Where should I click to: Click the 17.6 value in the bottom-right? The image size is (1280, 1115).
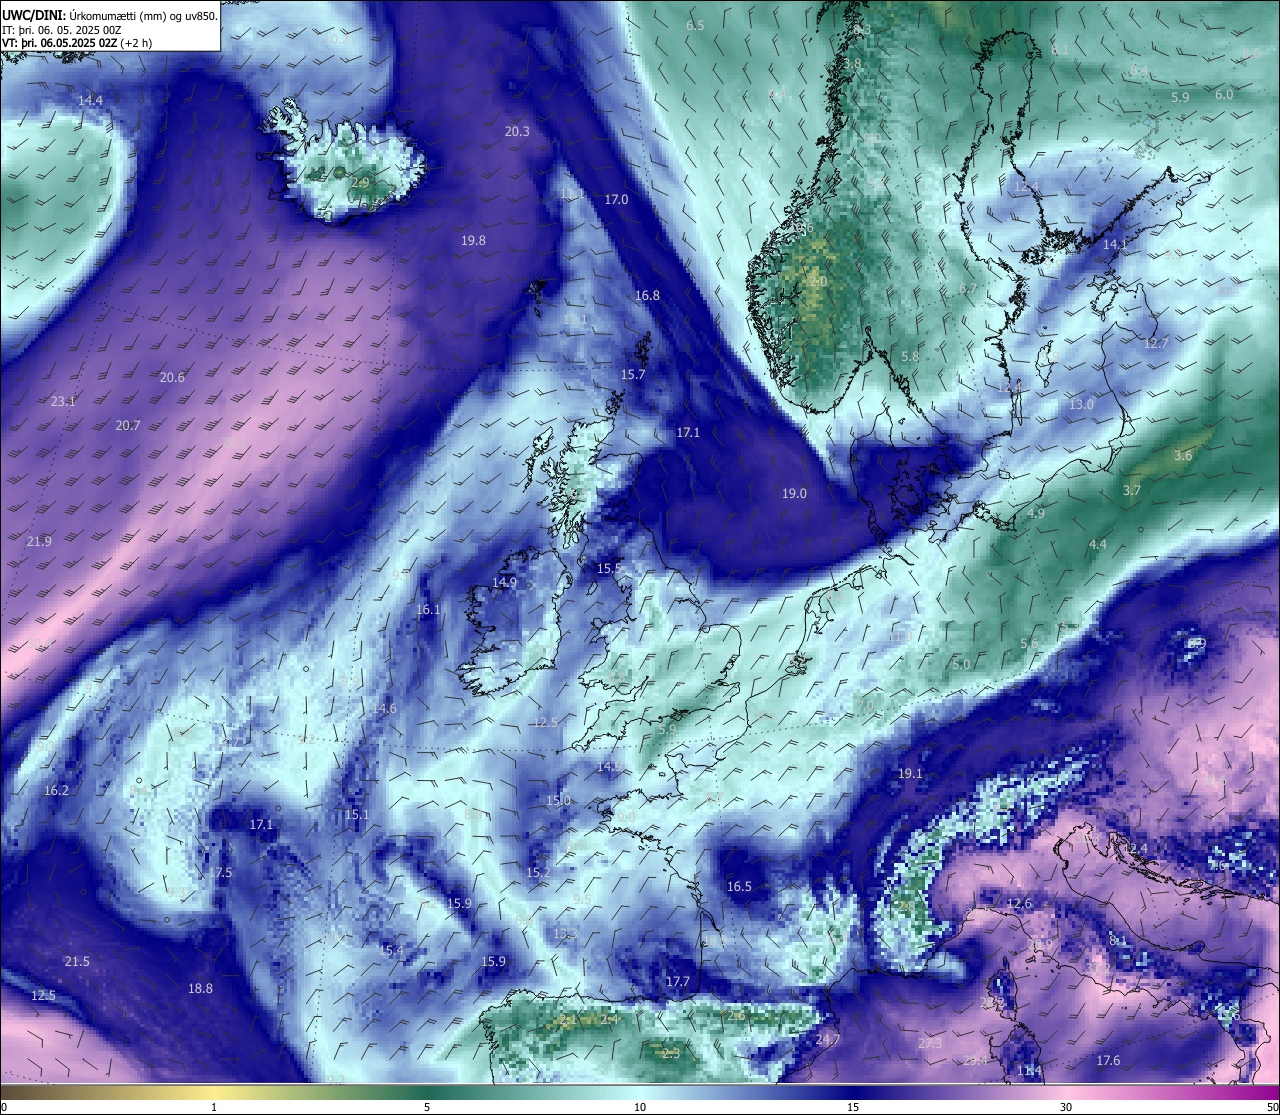[1108, 1060]
